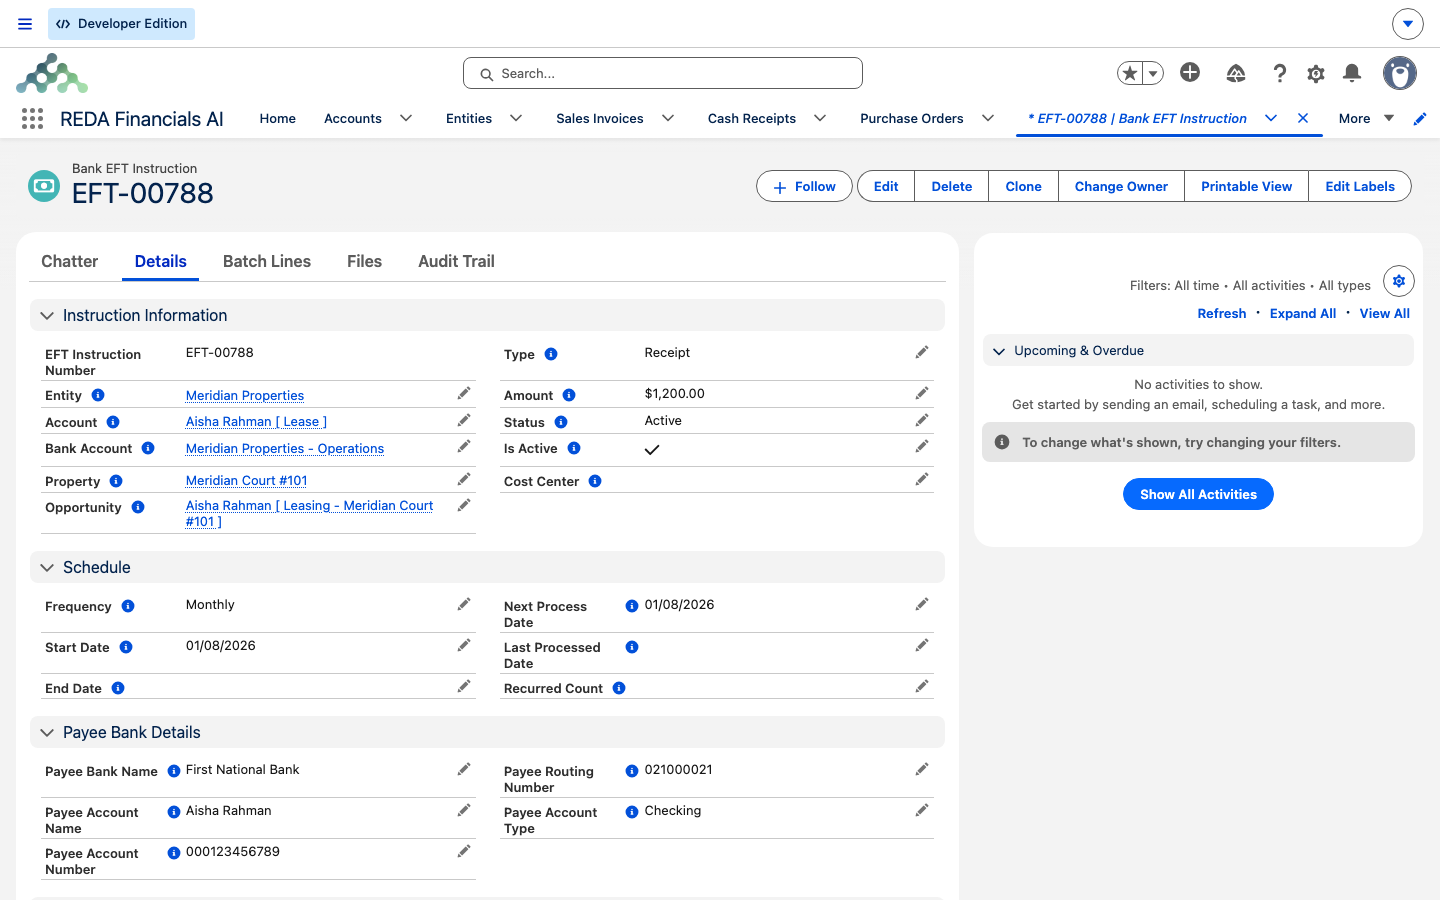Viewport: 1440px width, 900px height.
Task: Click the Clone button
Action: (1023, 186)
